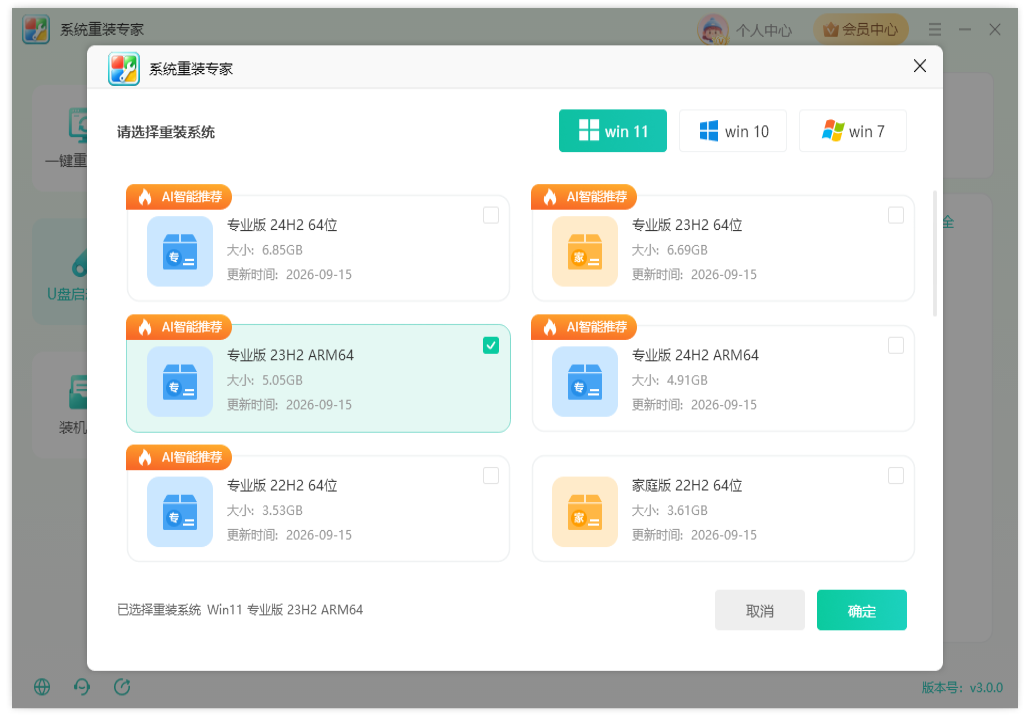Click the 家庭版 22H2 64位 package icon
Viewport: 1030px width, 717px height.
[585, 511]
